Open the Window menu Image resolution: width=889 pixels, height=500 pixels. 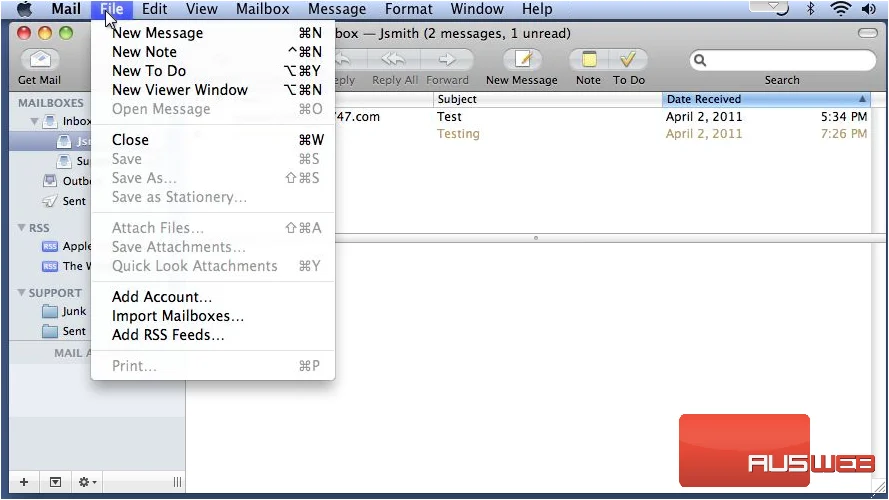[477, 9]
